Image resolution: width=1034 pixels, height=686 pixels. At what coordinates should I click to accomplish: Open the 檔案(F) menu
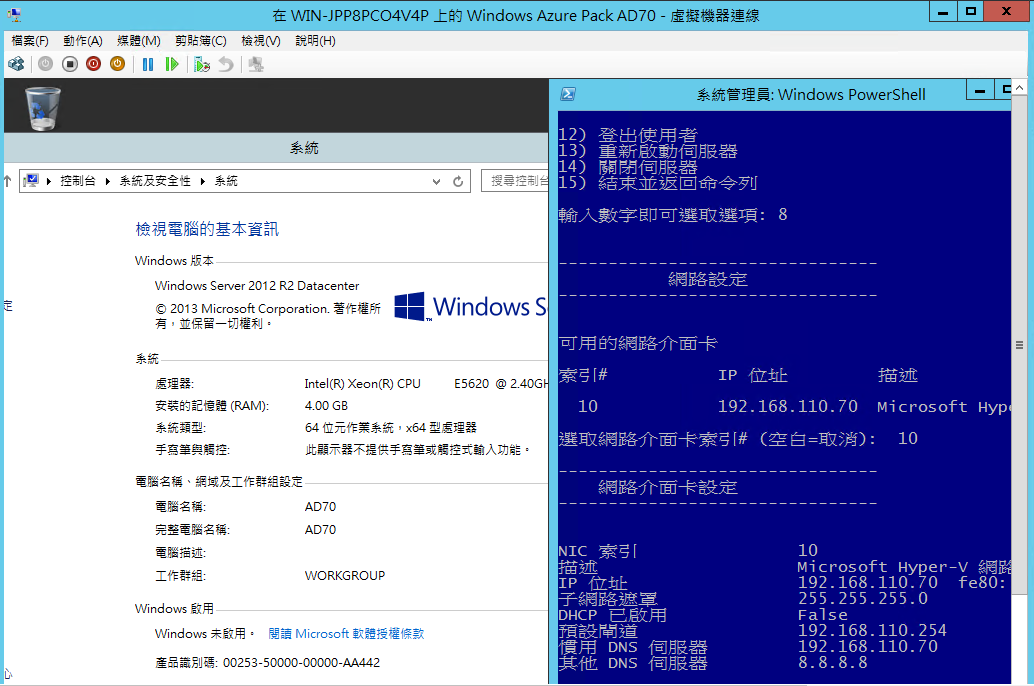[x=30, y=41]
